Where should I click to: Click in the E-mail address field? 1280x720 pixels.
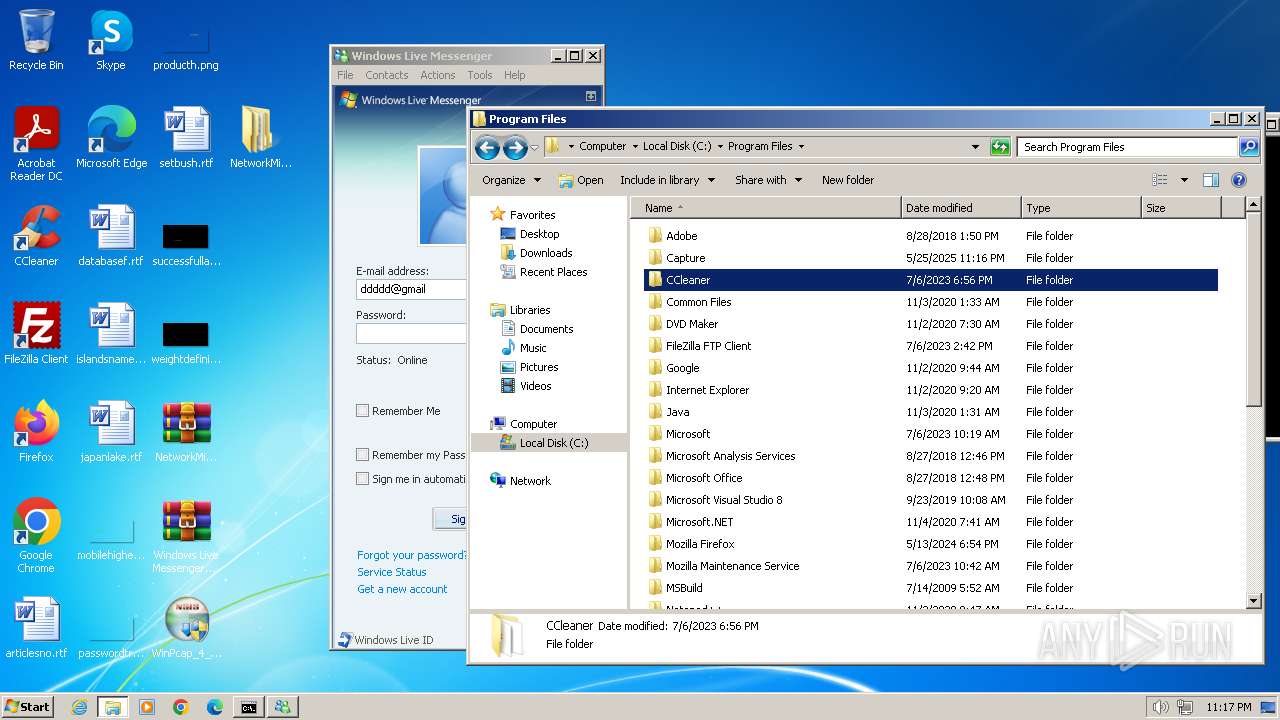click(411, 289)
